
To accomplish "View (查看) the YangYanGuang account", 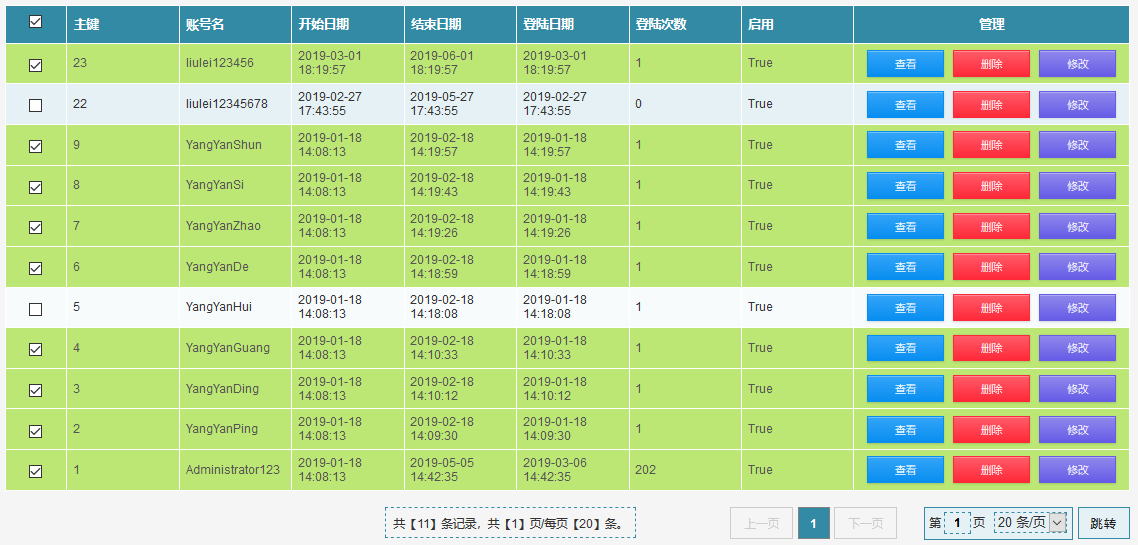I will pyautogui.click(x=905, y=348).
